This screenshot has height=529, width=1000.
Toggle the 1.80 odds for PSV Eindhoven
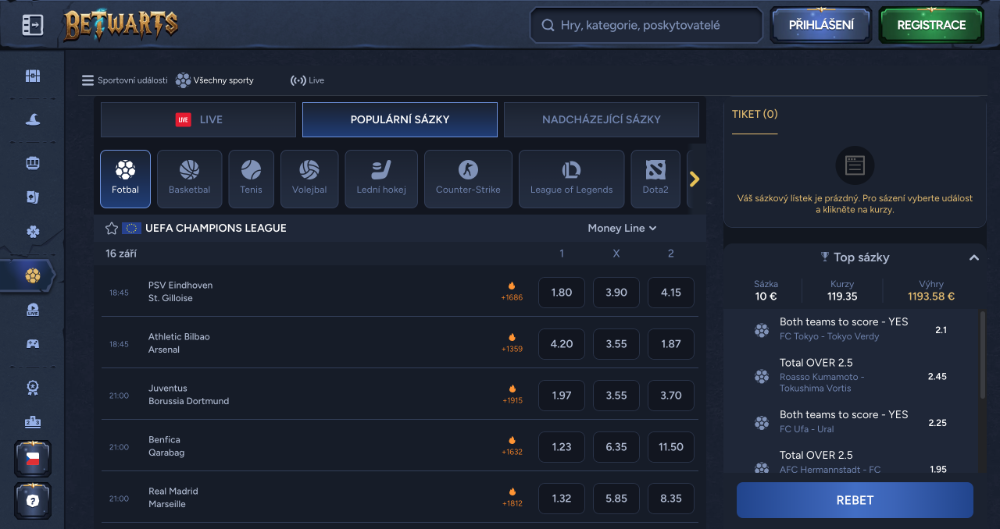pyautogui.click(x=561, y=292)
